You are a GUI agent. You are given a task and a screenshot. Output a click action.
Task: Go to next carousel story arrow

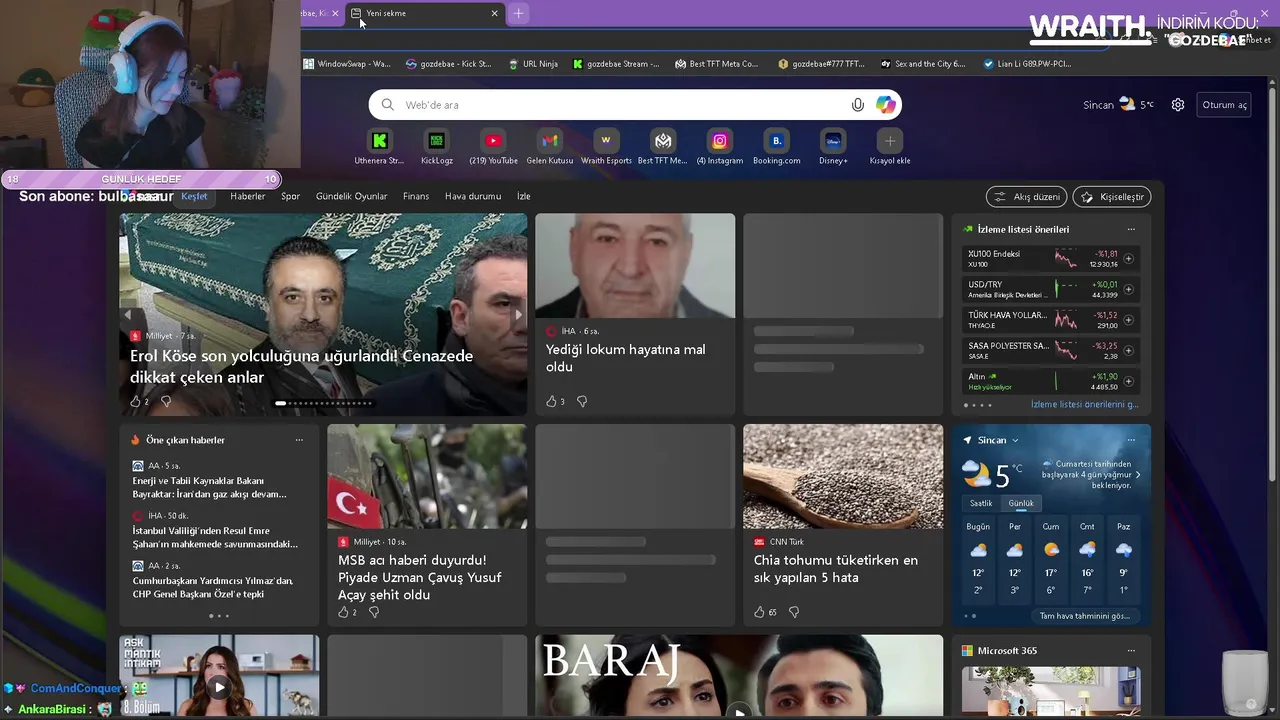tap(518, 315)
